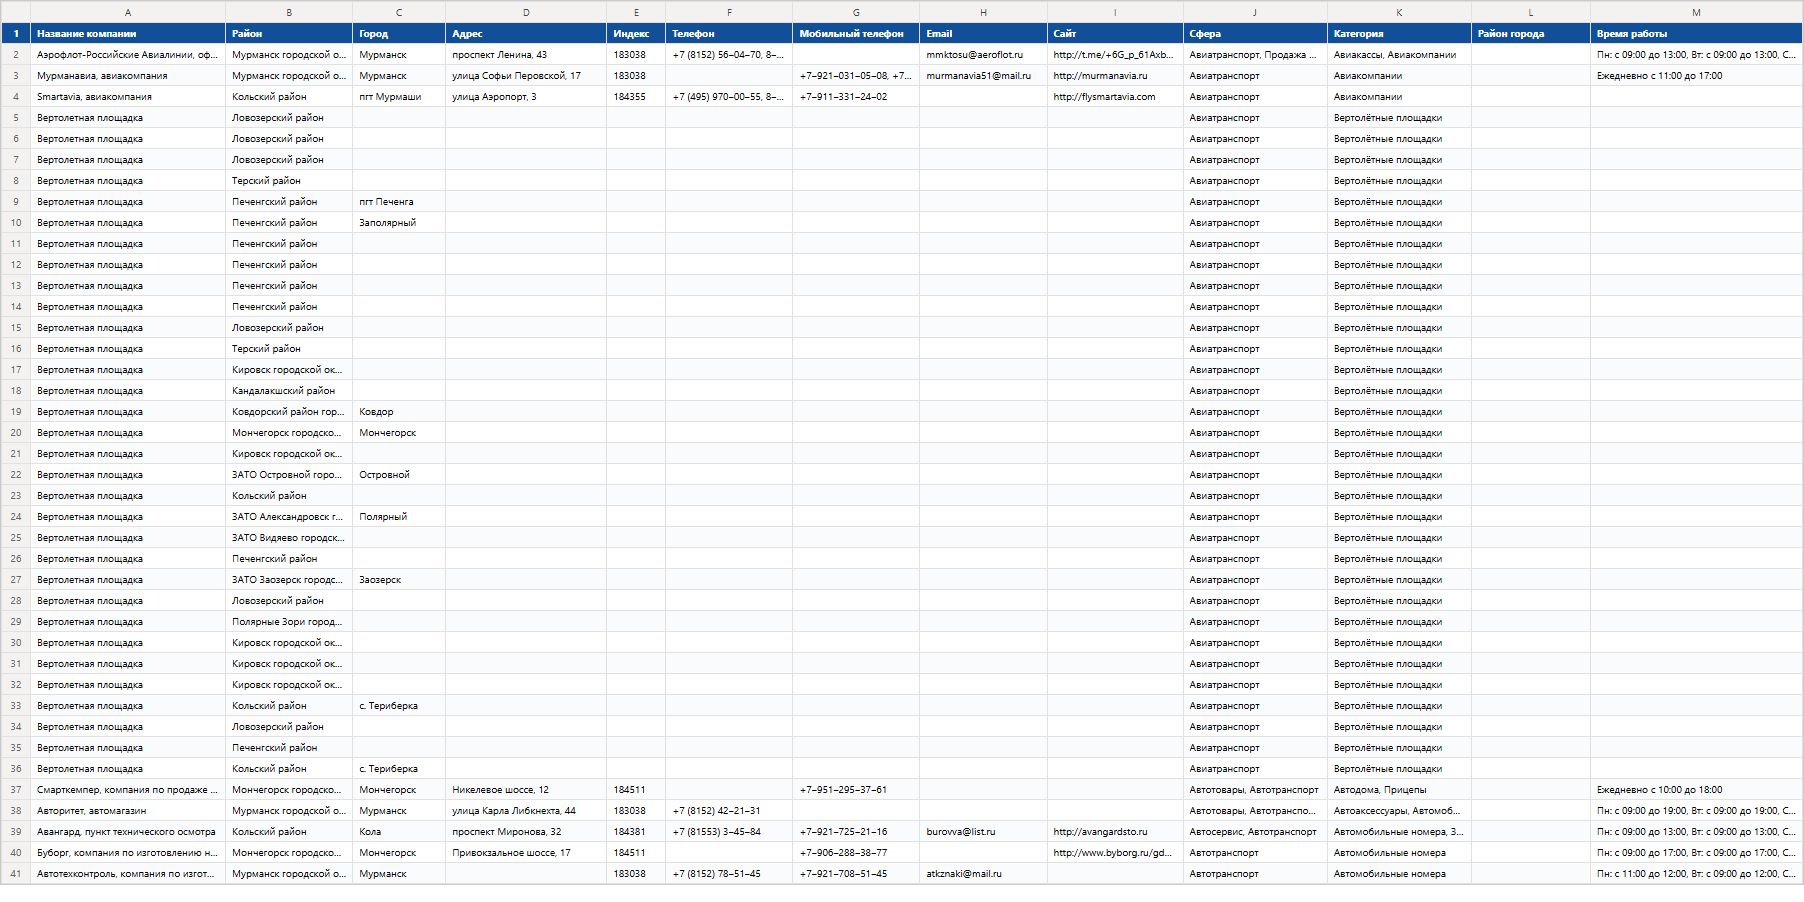The image size is (1804, 902).
Task: Select the 'Авторитет, автомагазин' cell
Action: [x=128, y=811]
